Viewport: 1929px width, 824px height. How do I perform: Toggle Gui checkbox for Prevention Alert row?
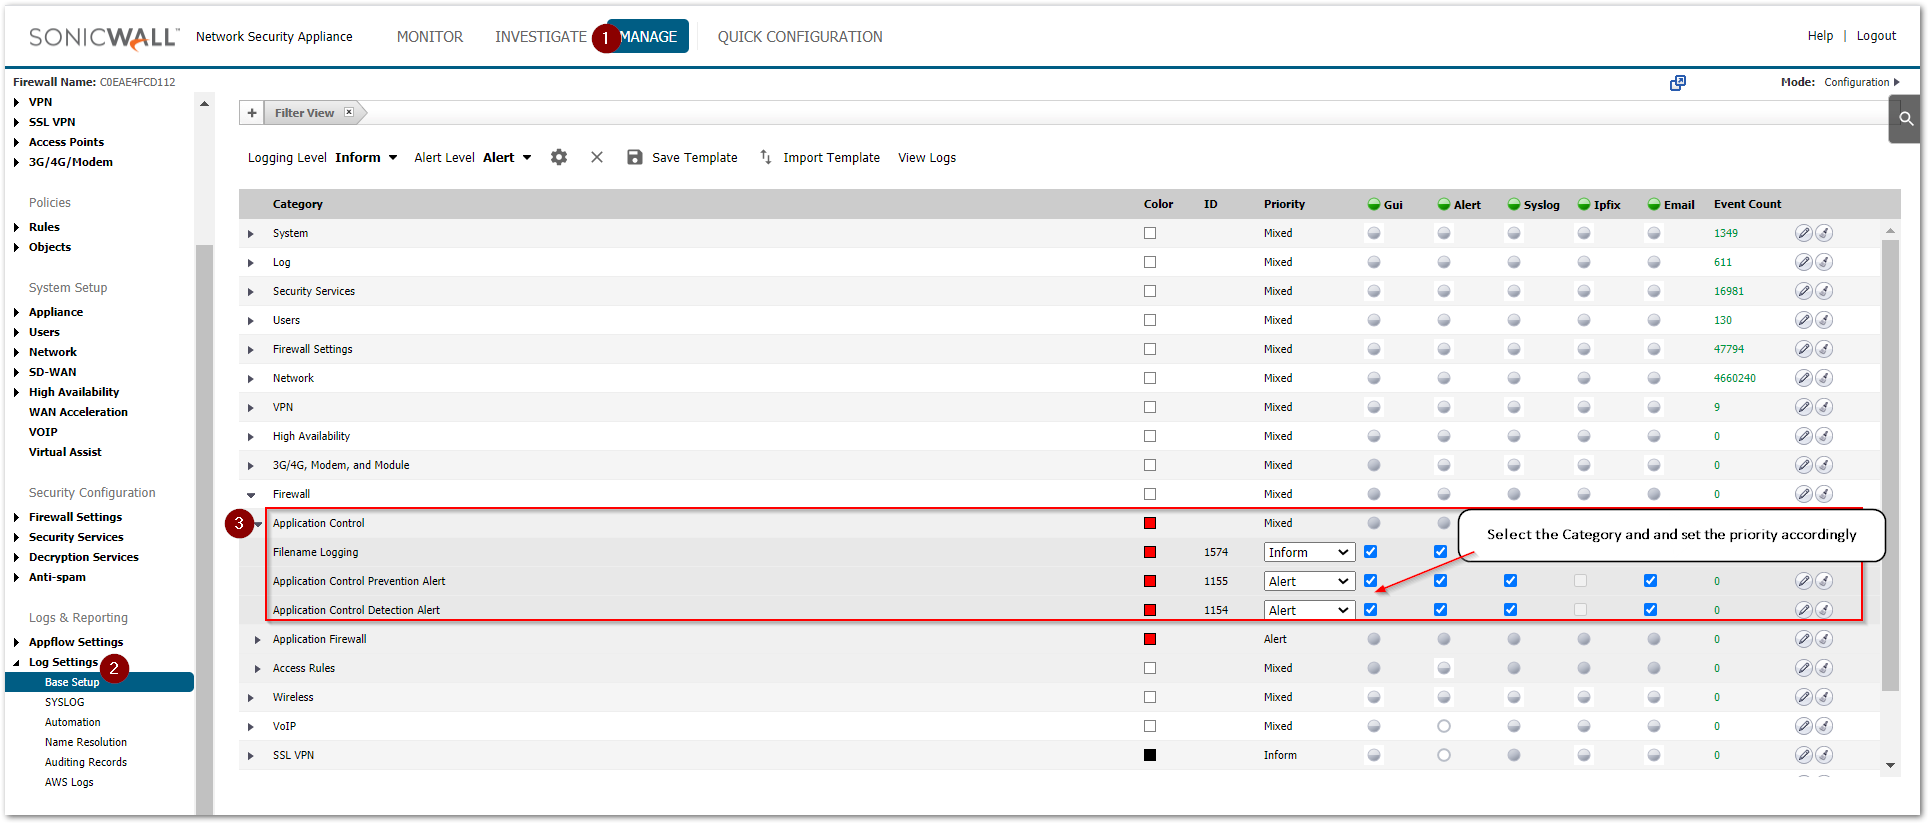click(x=1371, y=580)
